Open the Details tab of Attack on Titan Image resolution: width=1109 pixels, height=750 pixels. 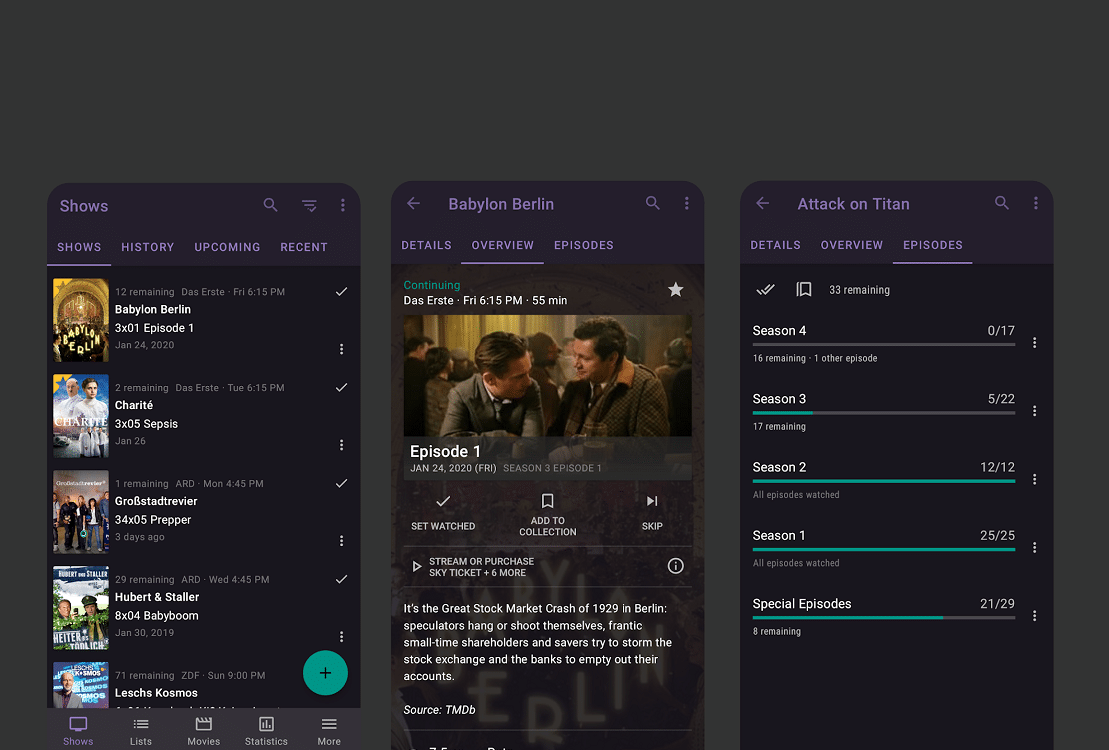[x=776, y=246]
